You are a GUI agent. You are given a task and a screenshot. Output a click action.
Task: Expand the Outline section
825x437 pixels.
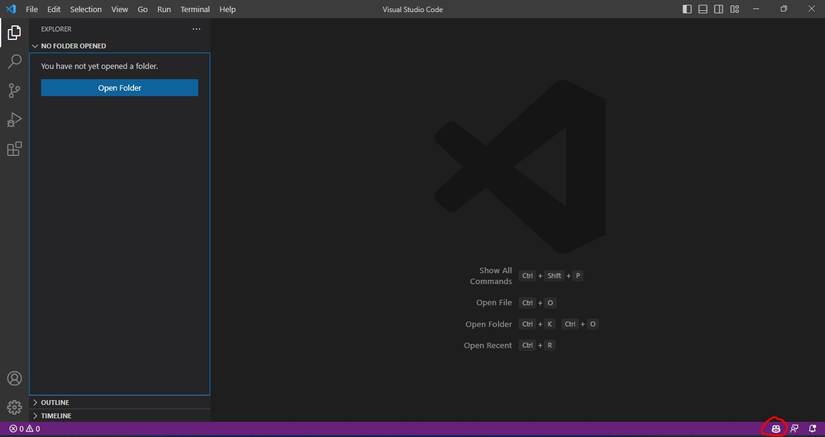[x=55, y=402]
